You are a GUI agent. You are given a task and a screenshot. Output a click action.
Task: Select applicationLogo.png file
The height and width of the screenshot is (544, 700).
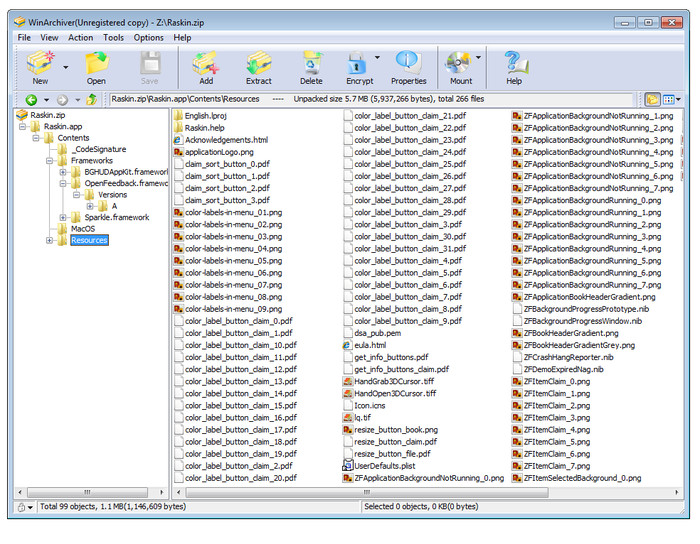click(x=219, y=152)
